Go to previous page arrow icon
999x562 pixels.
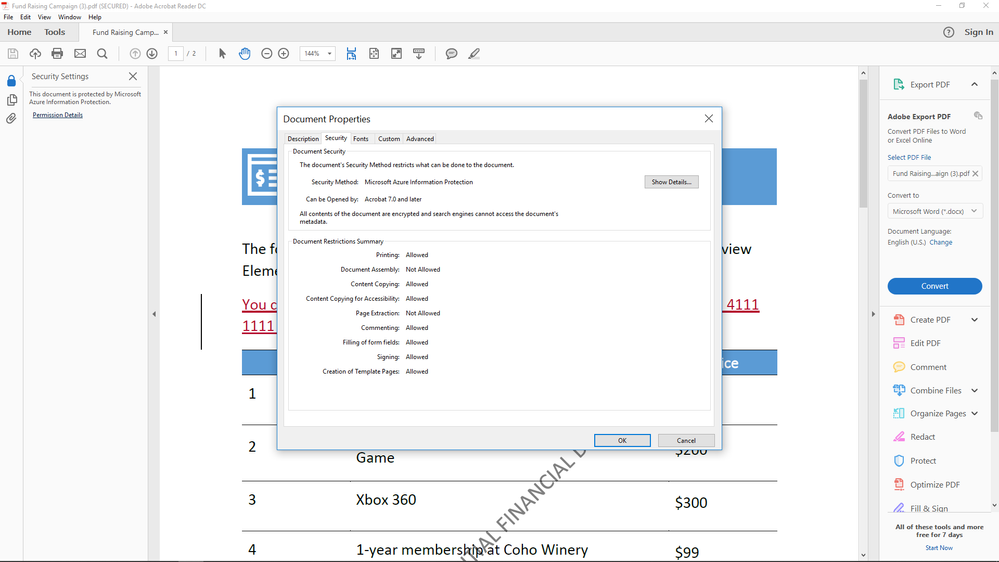click(x=135, y=54)
